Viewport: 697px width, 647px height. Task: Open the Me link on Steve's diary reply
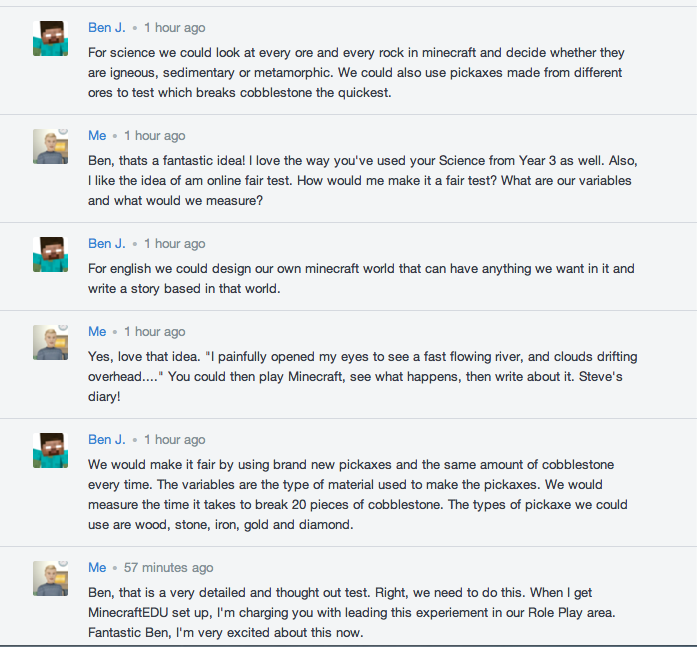tap(97, 331)
